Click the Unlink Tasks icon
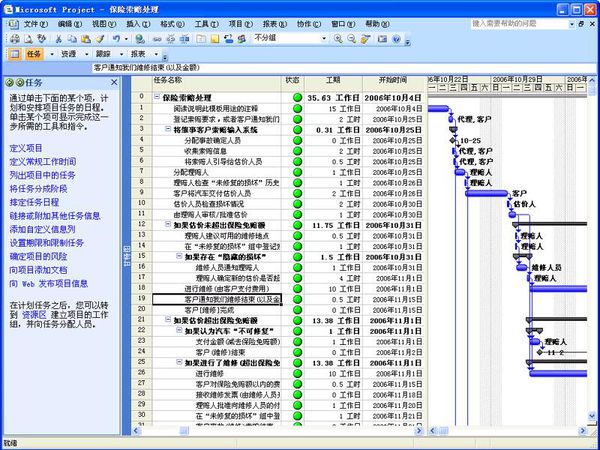 coord(171,39)
